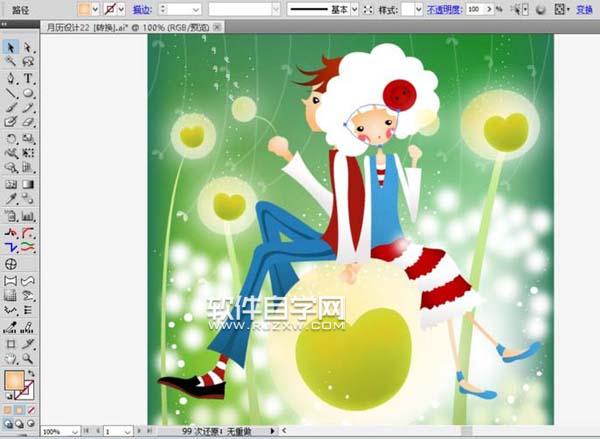Open status bar display options arrow
600x439 pixels.
(272, 431)
